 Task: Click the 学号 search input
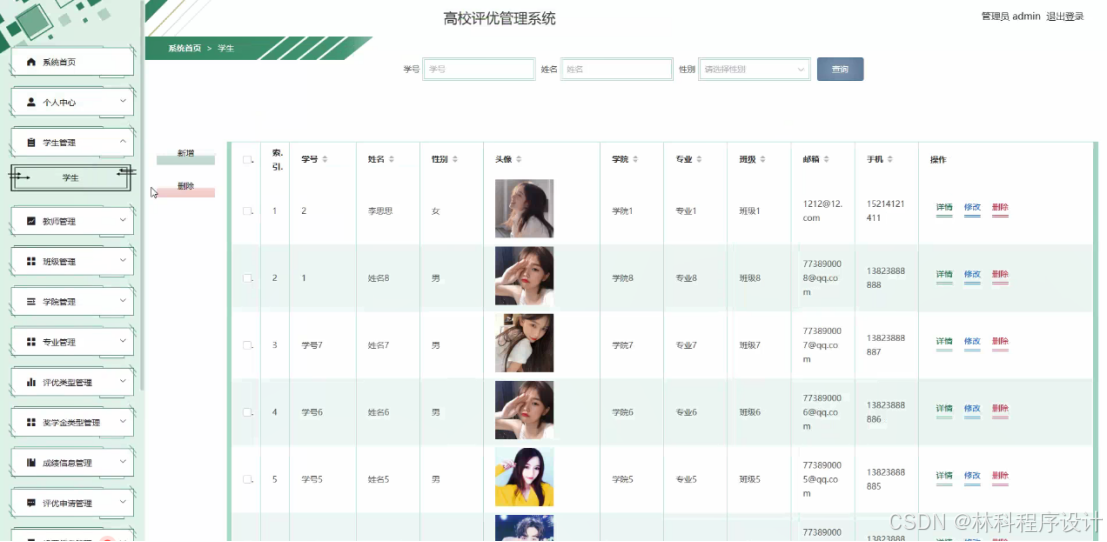479,69
